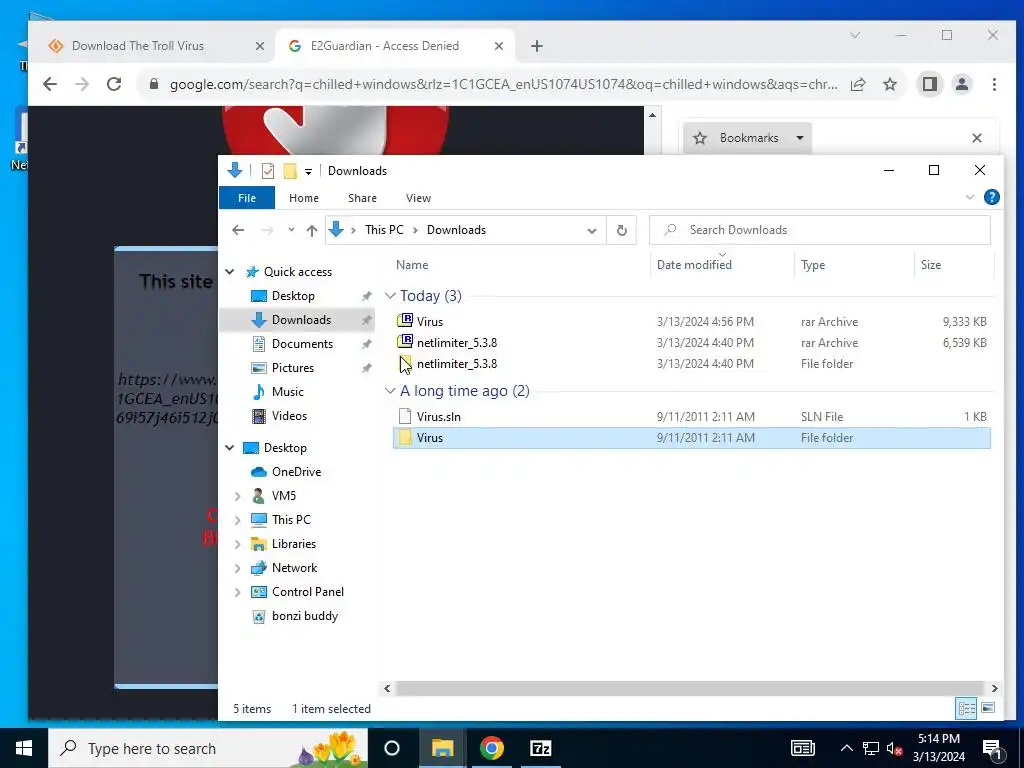
Task: Go back in Chrome
Action: [50, 84]
